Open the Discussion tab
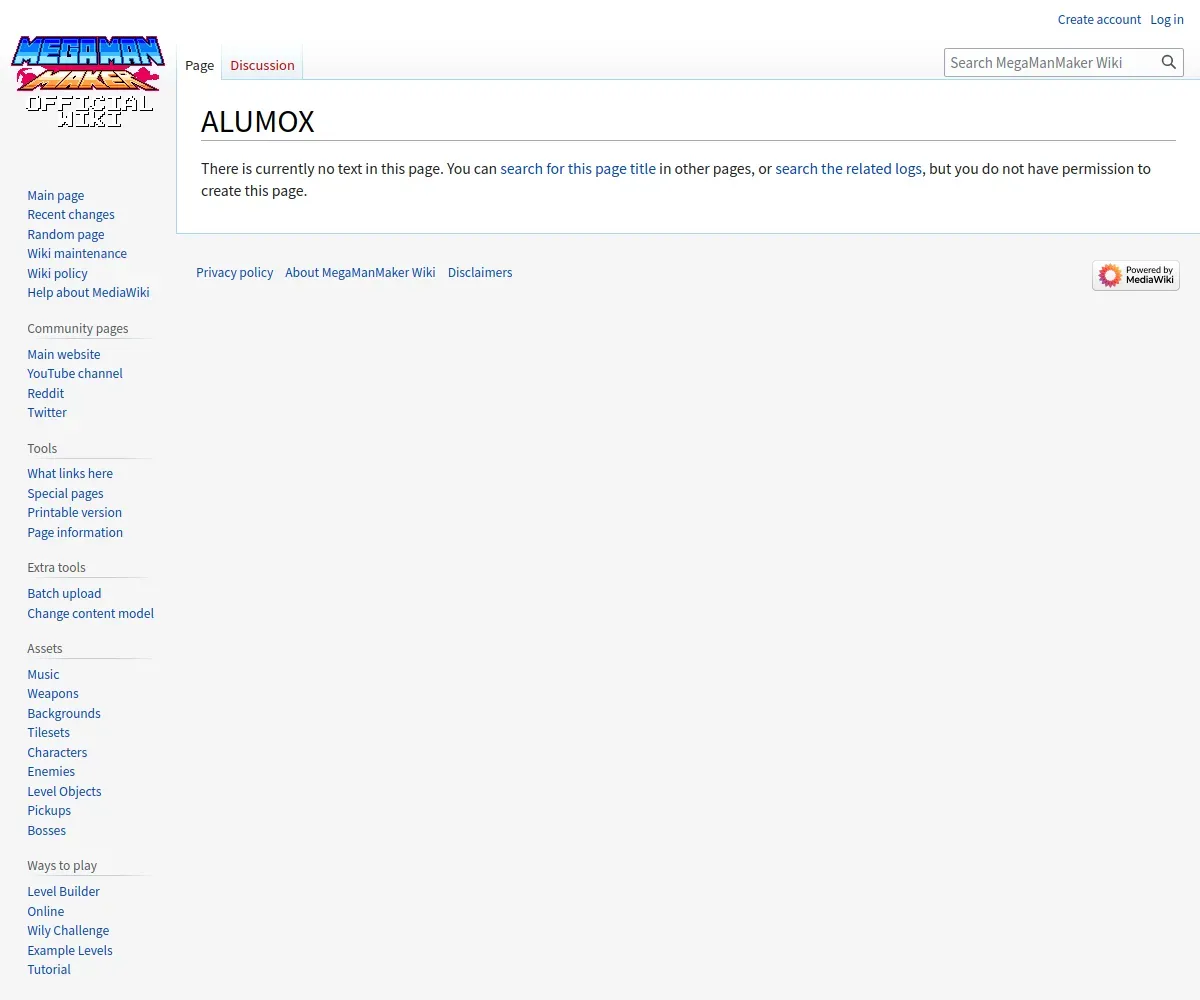Image resolution: width=1200 pixels, height=1000 pixels. [x=262, y=65]
